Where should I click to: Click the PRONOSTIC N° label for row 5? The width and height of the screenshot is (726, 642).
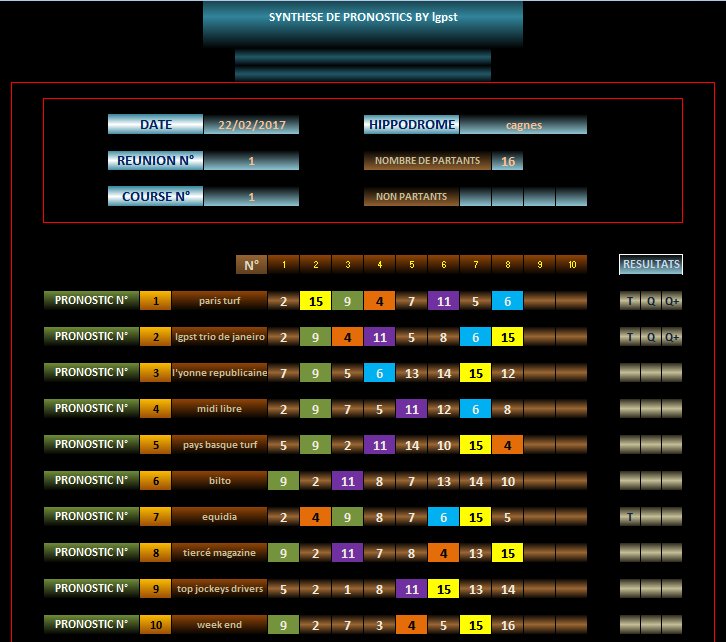tap(91, 444)
